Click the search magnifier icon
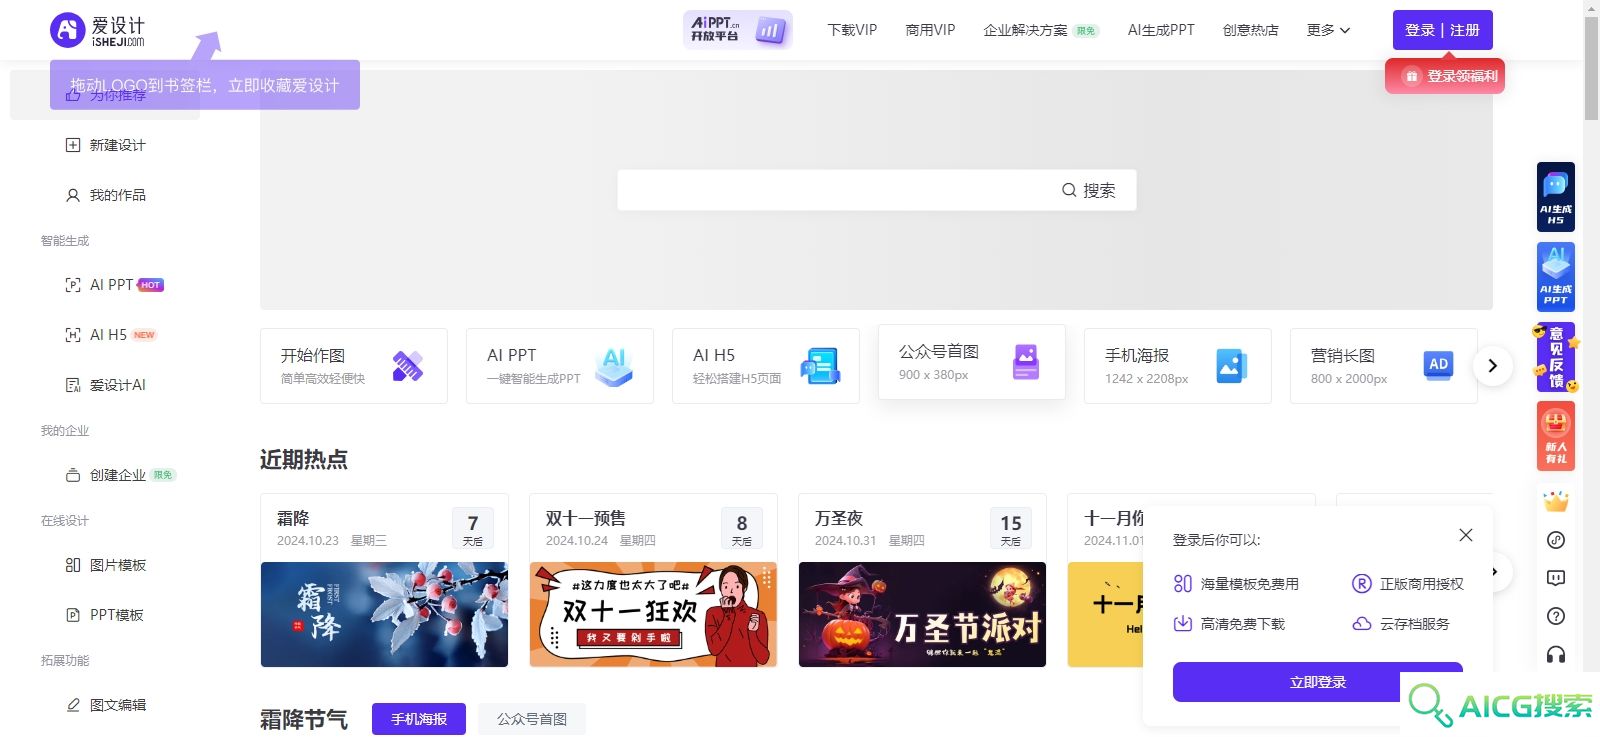1600x737 pixels. [1069, 190]
